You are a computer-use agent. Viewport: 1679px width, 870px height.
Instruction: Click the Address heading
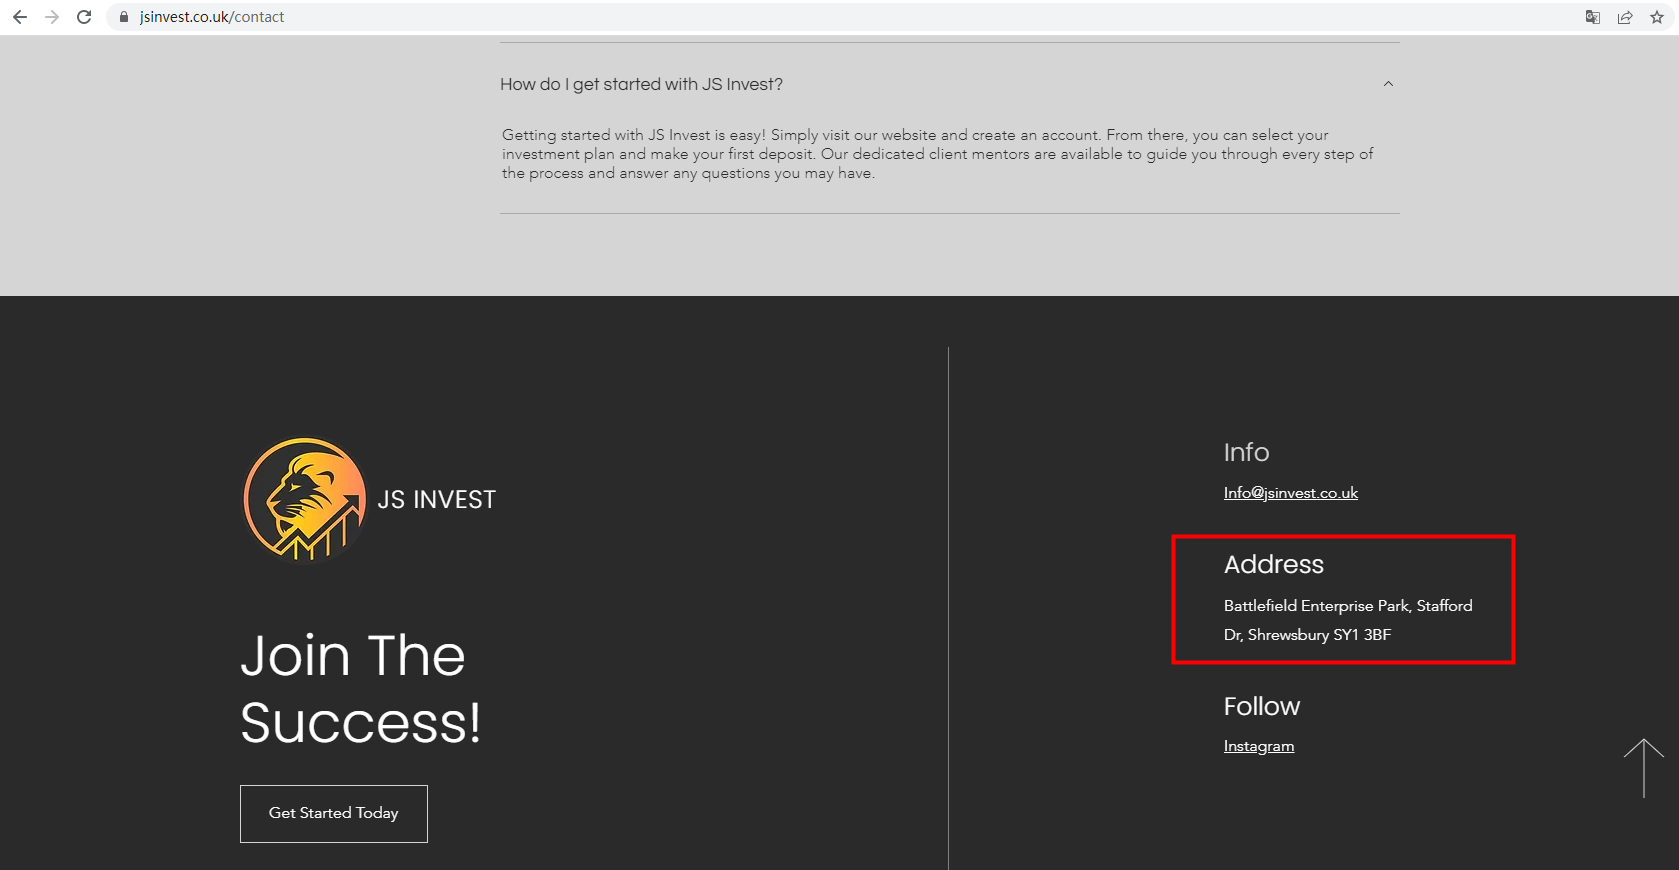pos(1273,565)
